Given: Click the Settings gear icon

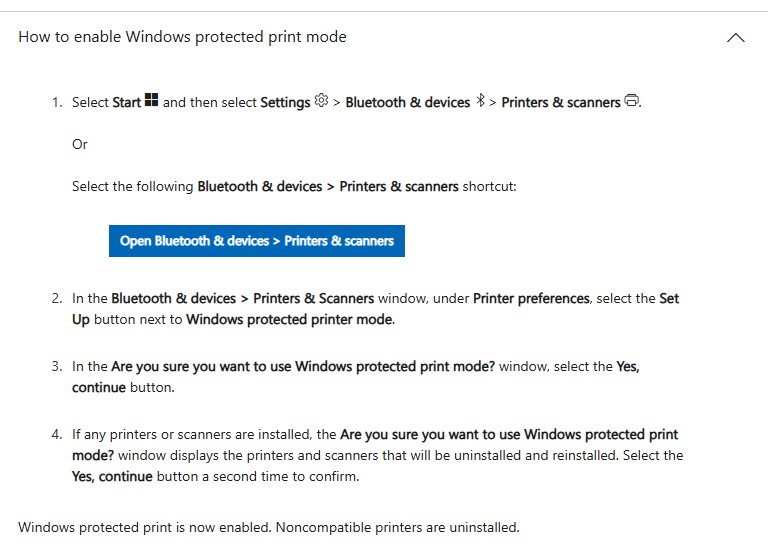Looking at the screenshot, I should (x=322, y=101).
